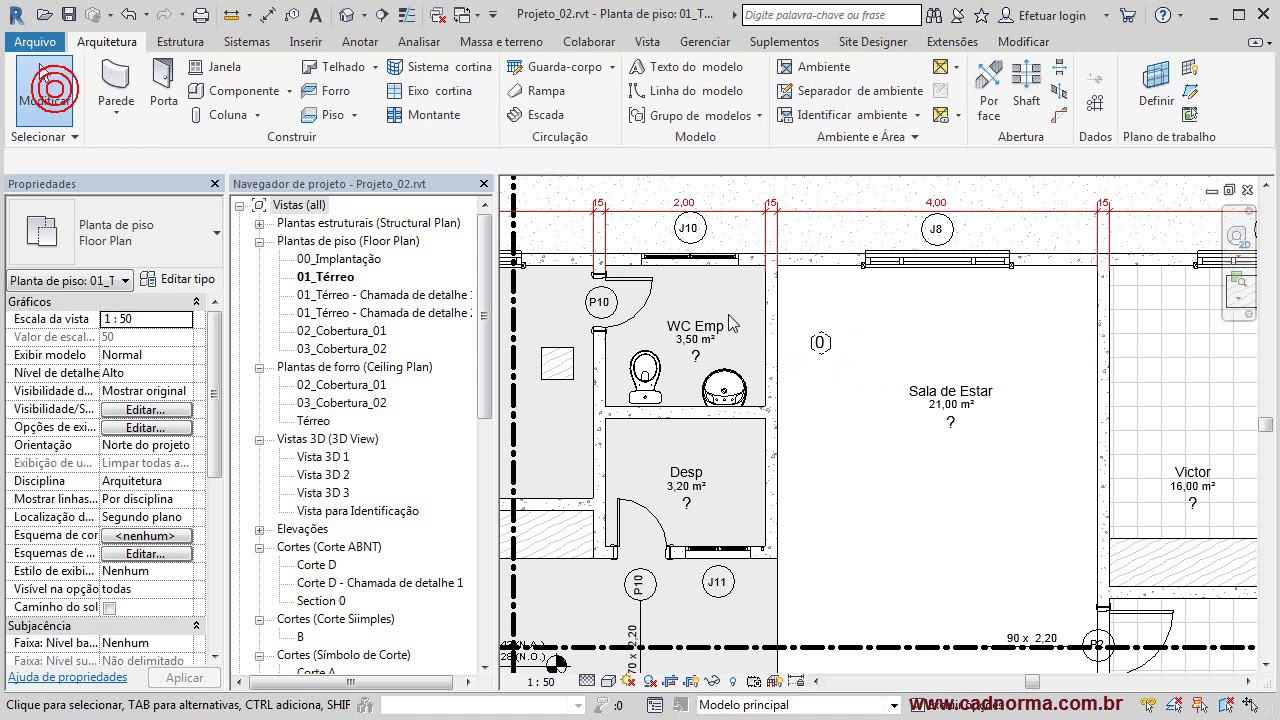
Task: Click the Print icon in quick access toolbar
Action: point(201,15)
